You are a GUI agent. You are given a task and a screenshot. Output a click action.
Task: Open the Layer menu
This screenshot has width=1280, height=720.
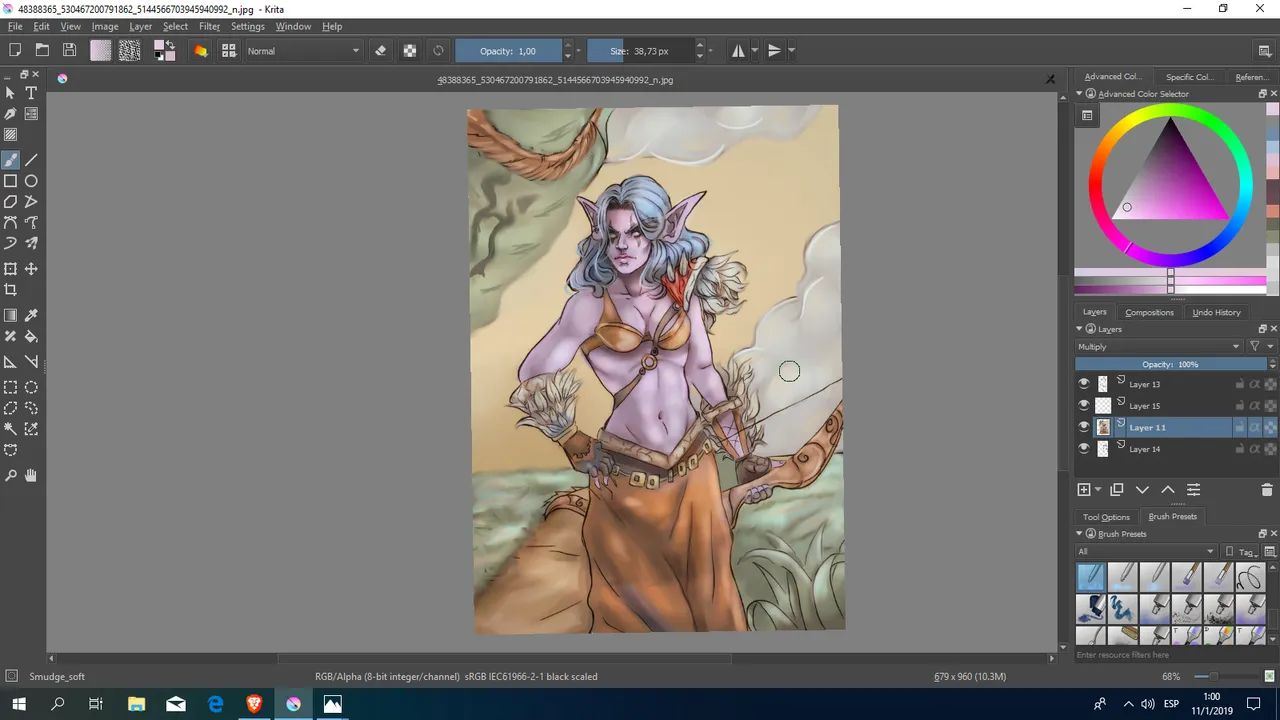140,26
